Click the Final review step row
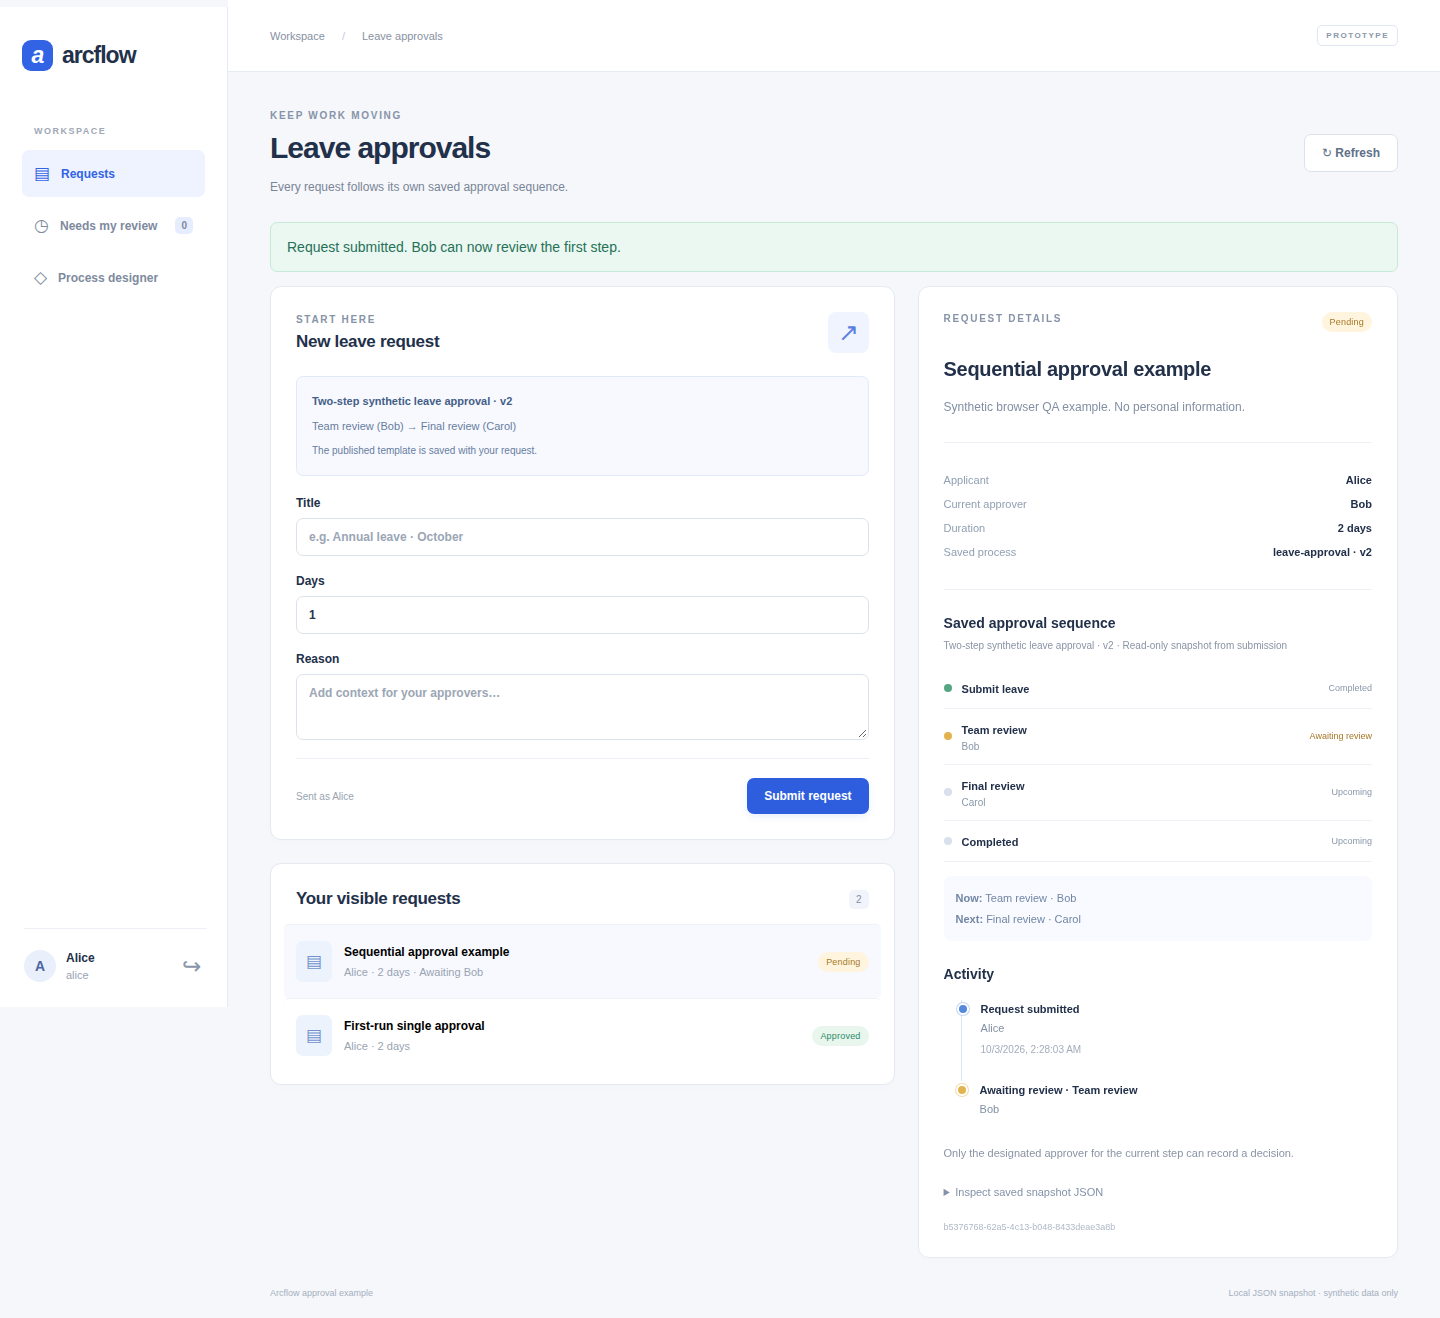This screenshot has height=1318, width=1440. pyautogui.click(x=1157, y=793)
